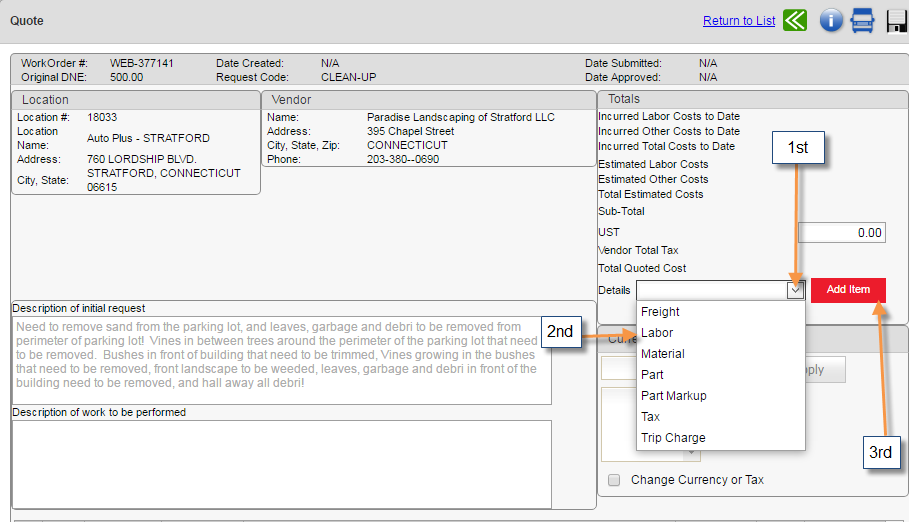Open the blue info icon

click(x=831, y=21)
